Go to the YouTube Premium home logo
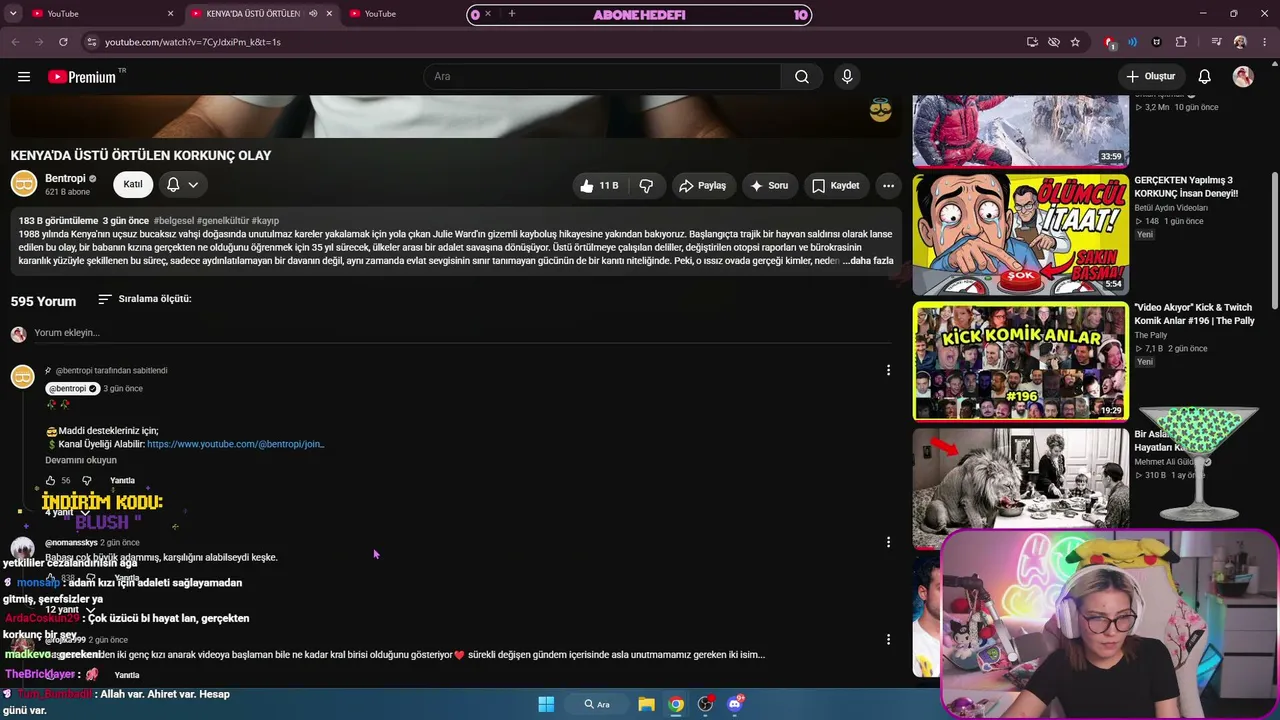Viewport: 1280px width, 720px height. click(x=82, y=77)
